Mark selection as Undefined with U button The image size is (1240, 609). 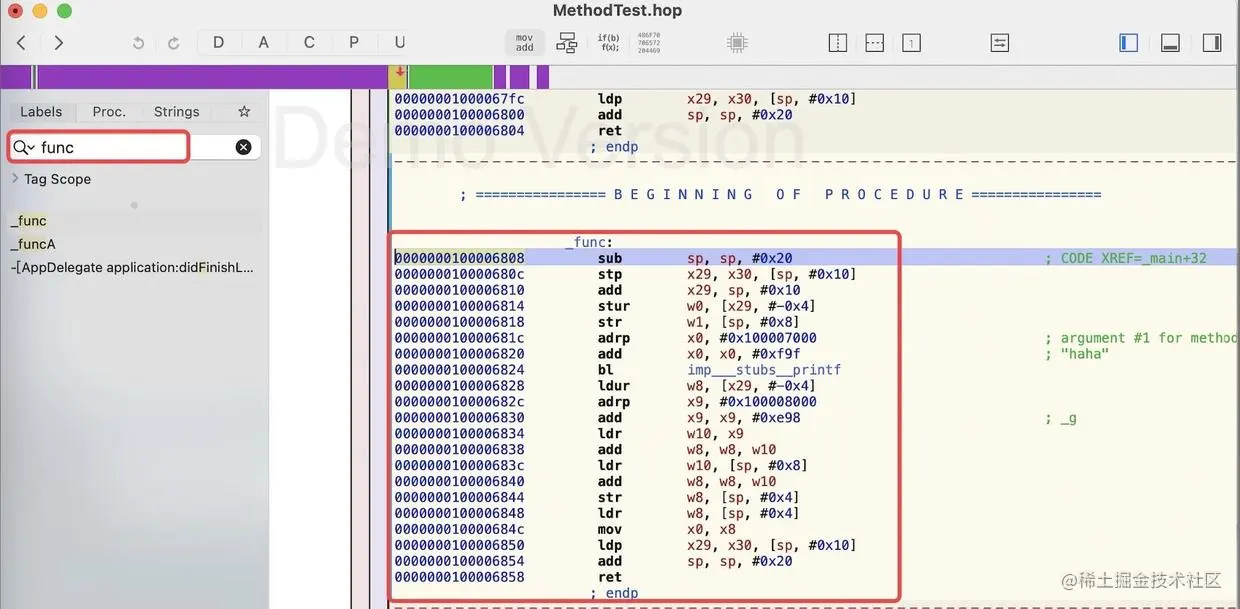[400, 42]
